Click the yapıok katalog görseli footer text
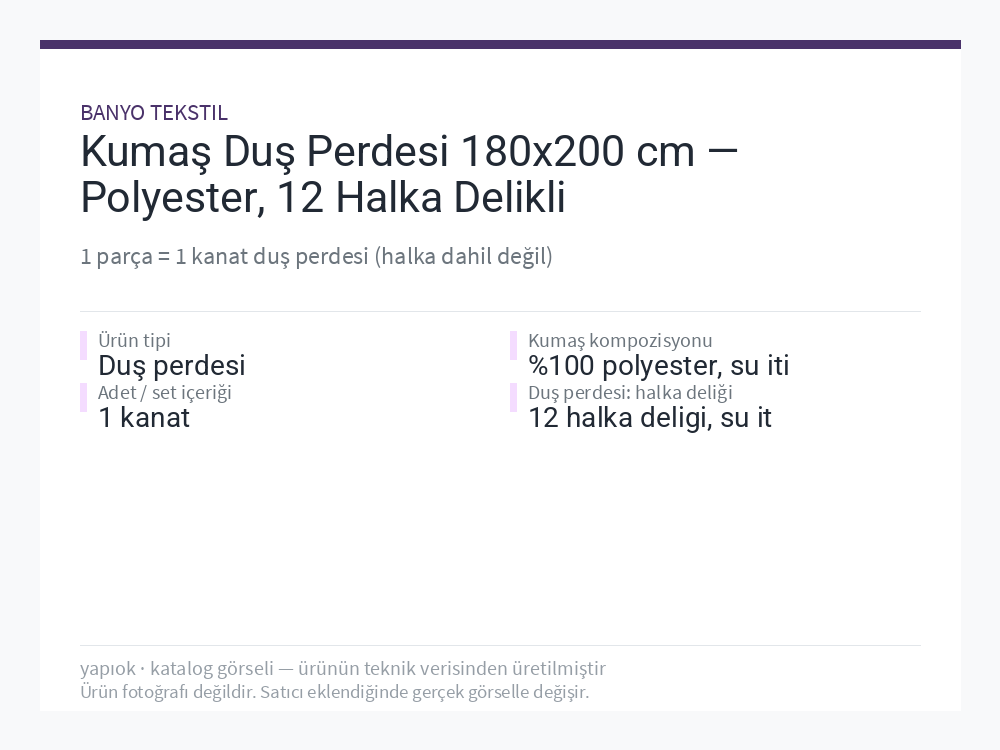The width and height of the screenshot is (1000, 750). pyautogui.click(x=342, y=668)
